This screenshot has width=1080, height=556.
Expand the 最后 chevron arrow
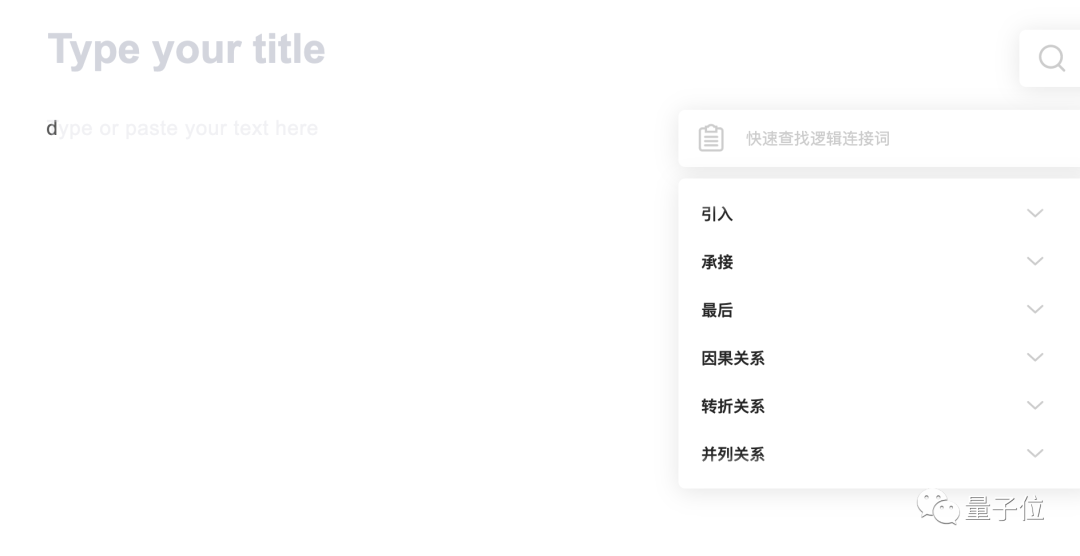pos(1035,309)
